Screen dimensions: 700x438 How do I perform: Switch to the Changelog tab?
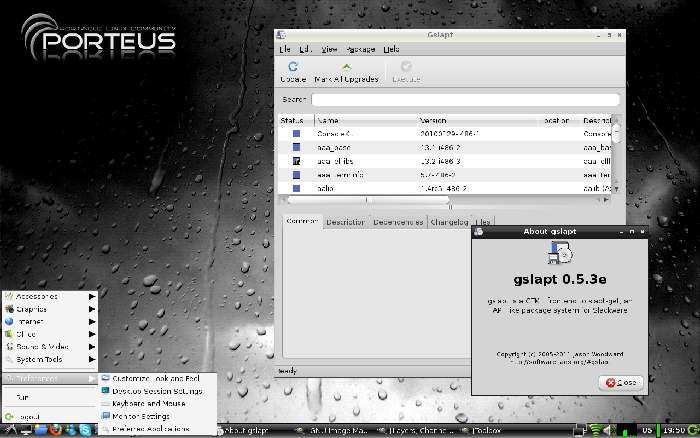[x=449, y=222]
